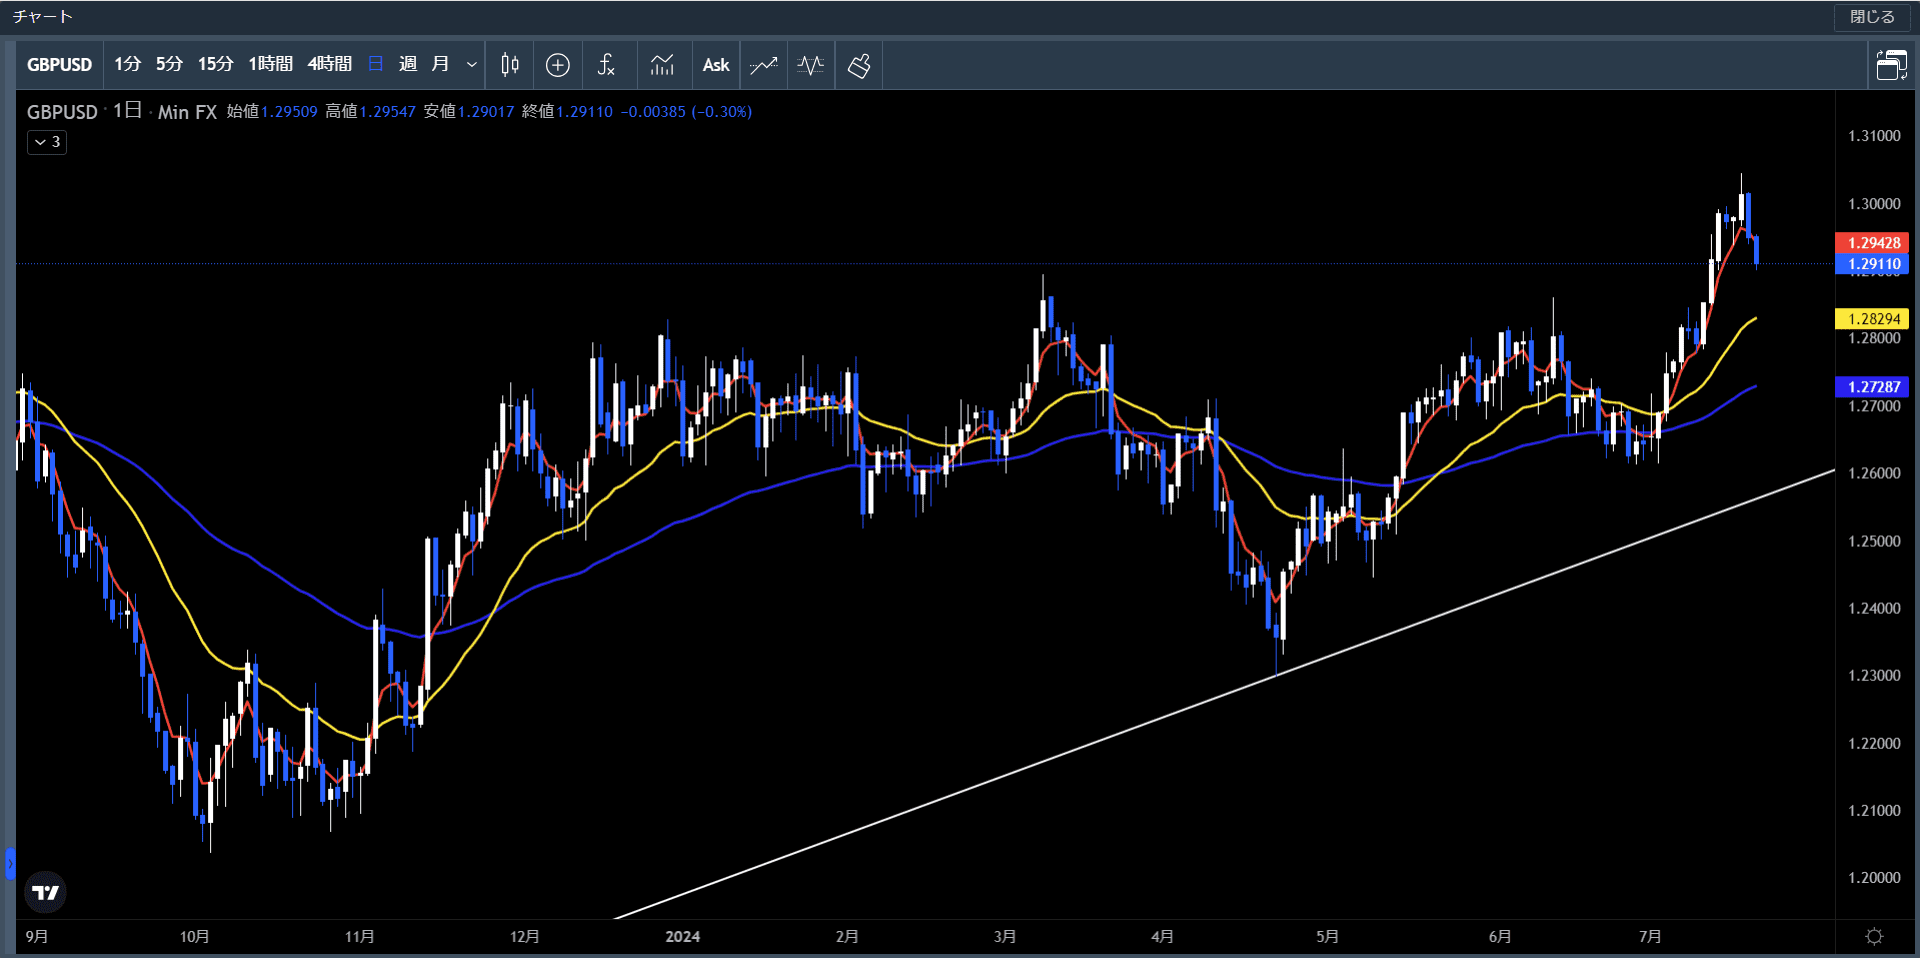This screenshot has width=1920, height=958.
Task: Click the GBPUSD symbol button
Action: 59,65
